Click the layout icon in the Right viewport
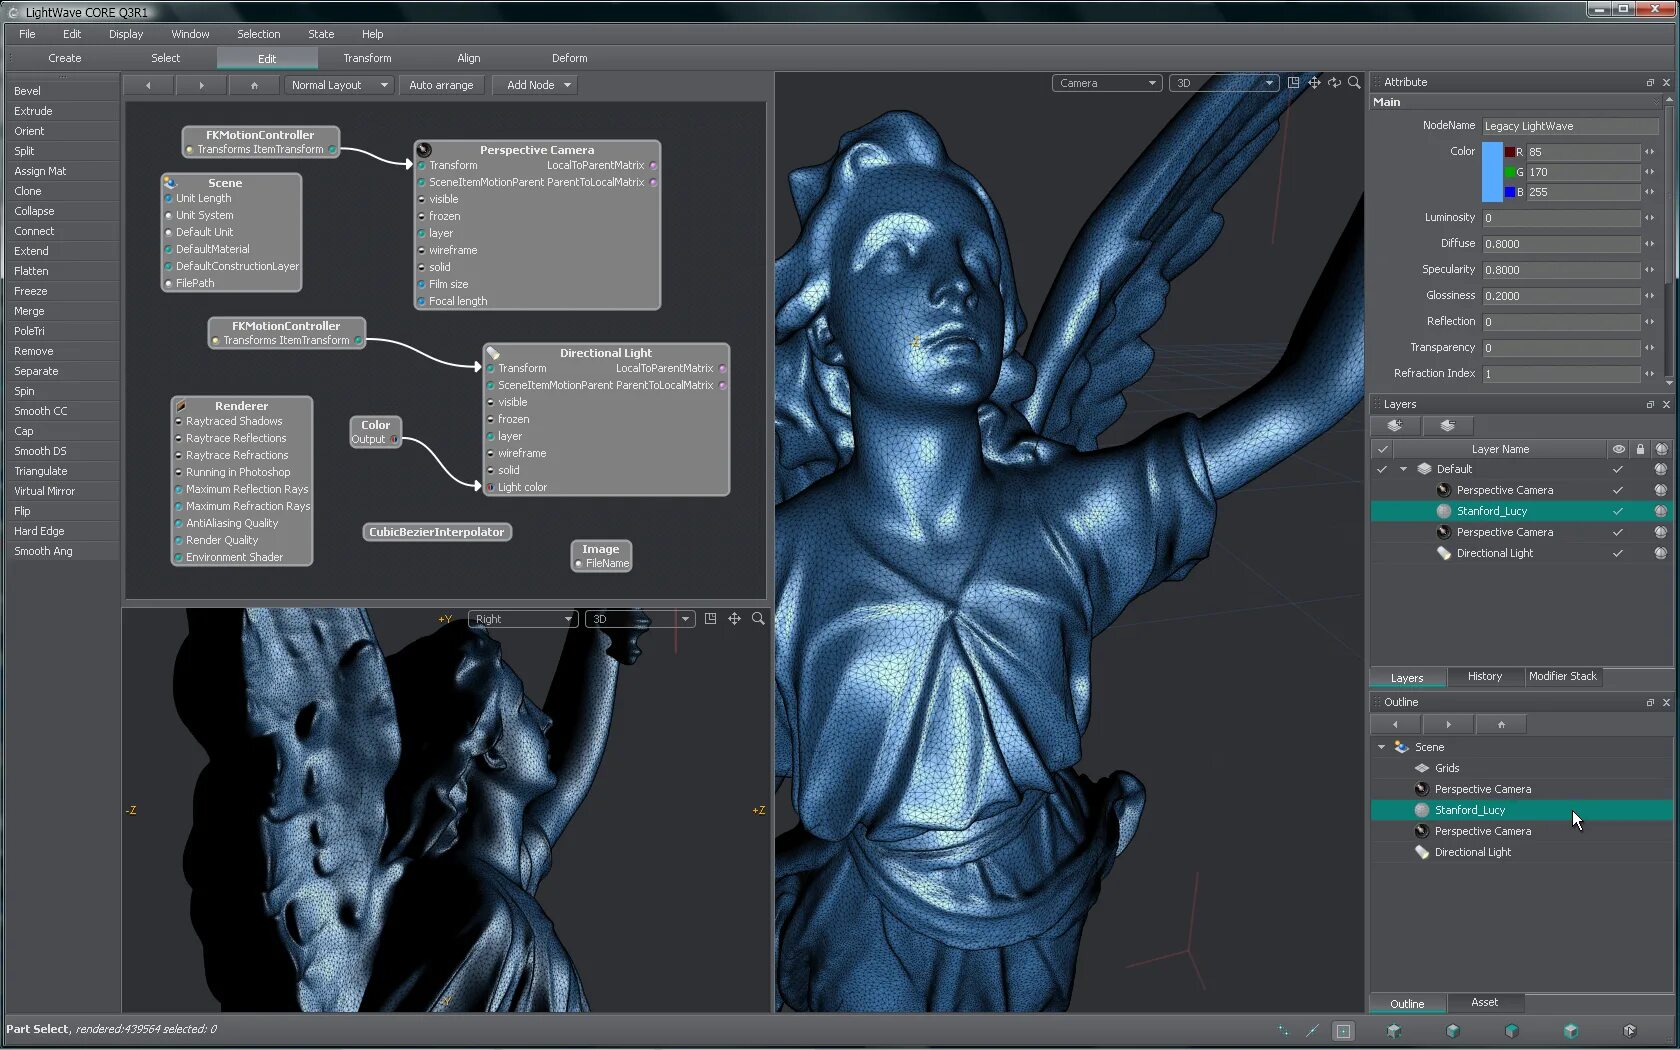The image size is (1680, 1050). click(710, 619)
